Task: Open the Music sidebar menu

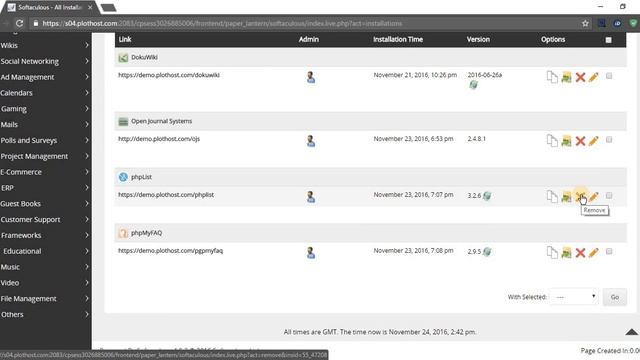Action: [x=45, y=267]
